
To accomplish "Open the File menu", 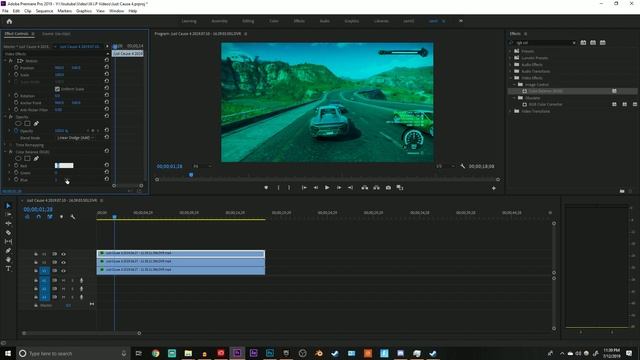I will pos(5,11).
